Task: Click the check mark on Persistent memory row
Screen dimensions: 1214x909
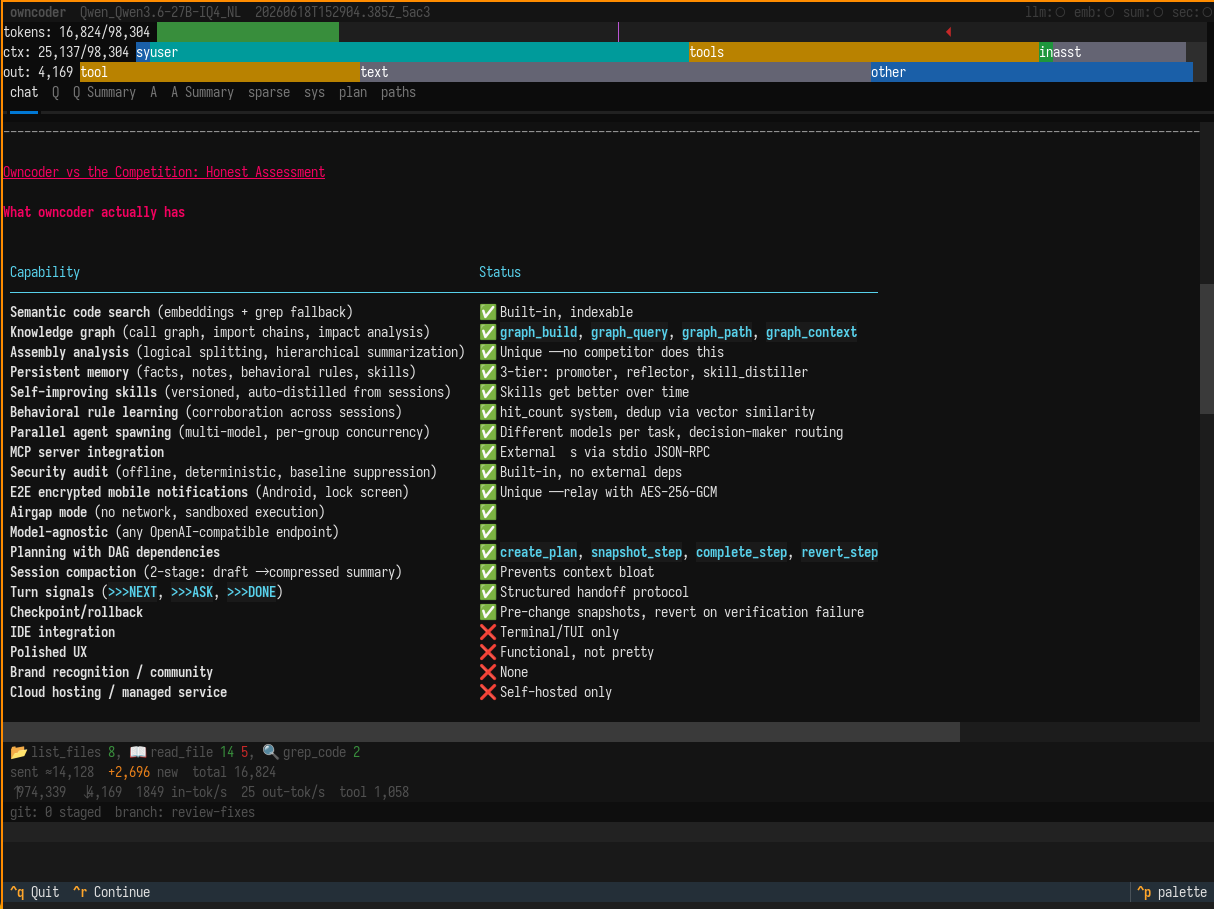Action: tap(488, 372)
